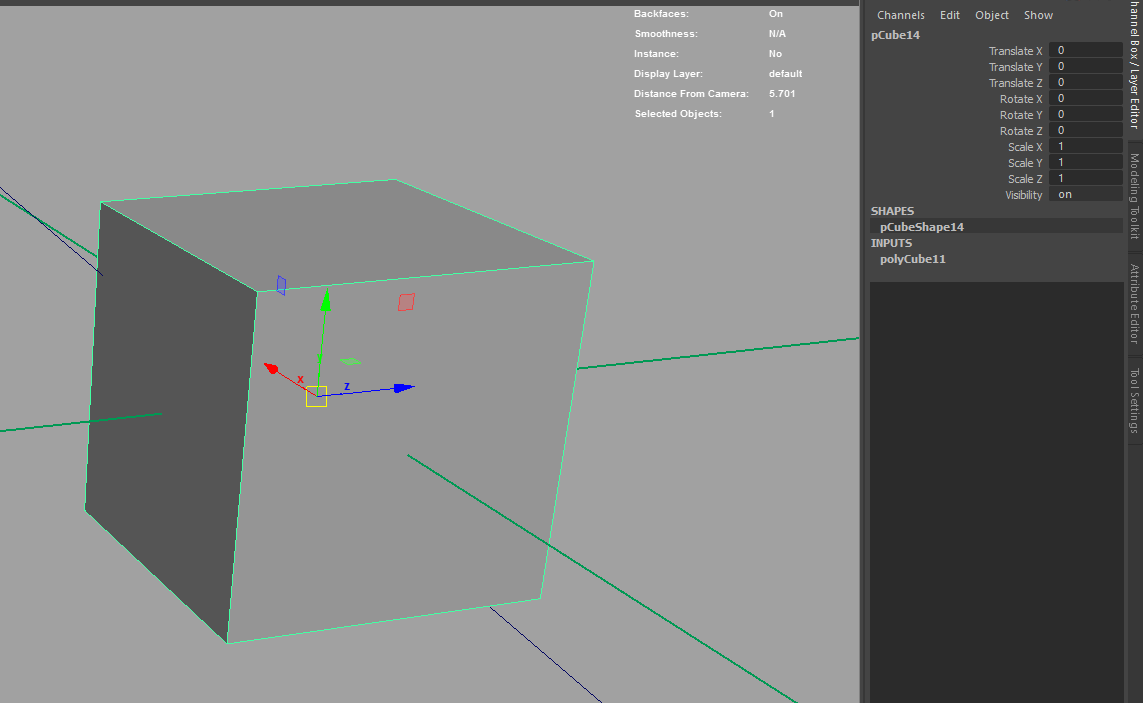Open the Edit menu in the Channel Box
The image size is (1143, 703).
[x=949, y=15]
